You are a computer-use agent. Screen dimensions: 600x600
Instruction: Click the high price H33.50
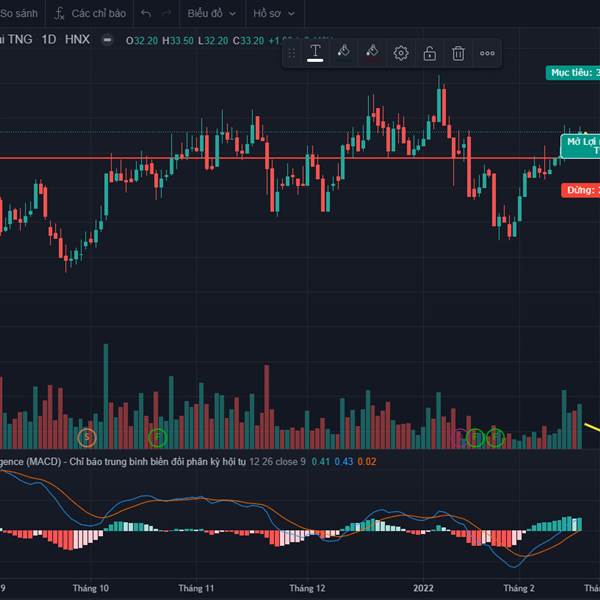click(x=178, y=41)
